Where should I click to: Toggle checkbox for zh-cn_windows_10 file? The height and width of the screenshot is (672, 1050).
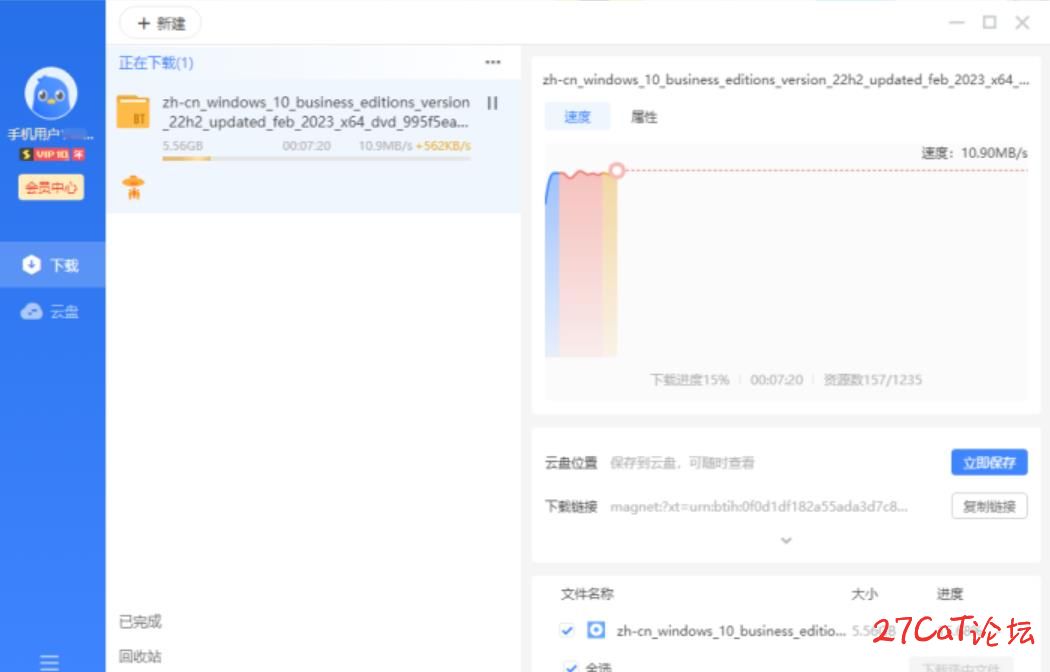(x=567, y=631)
